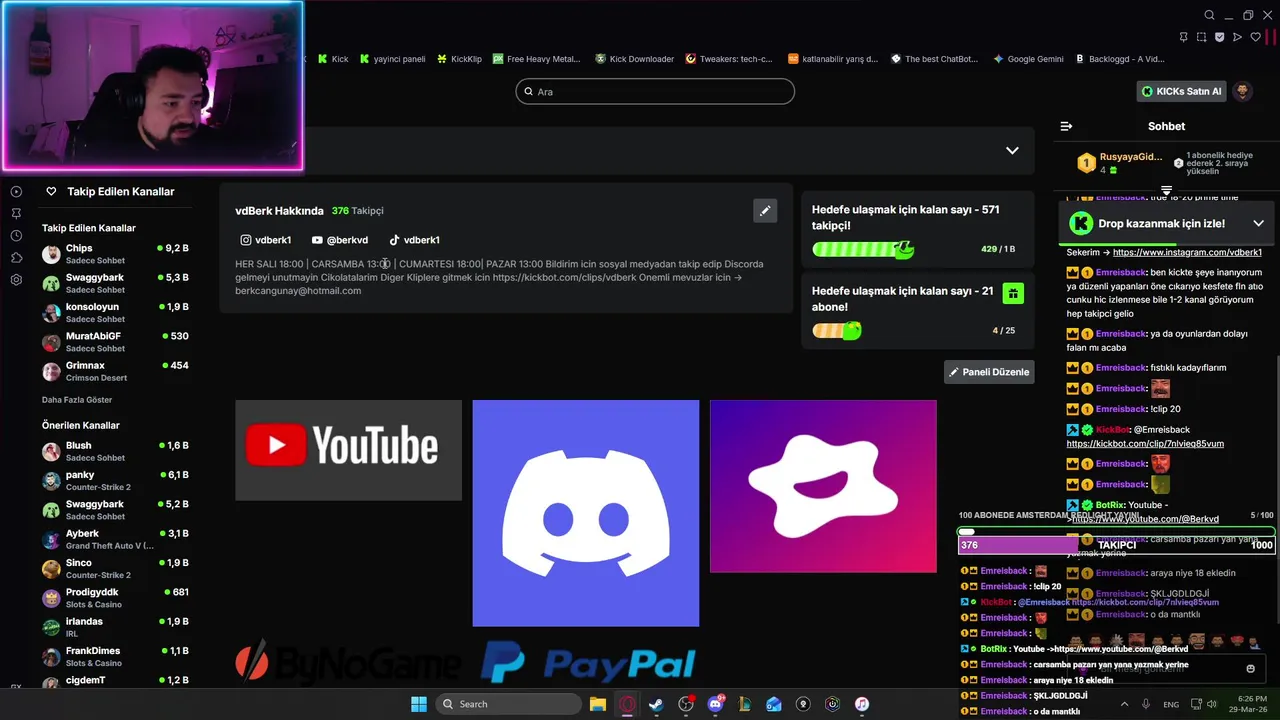Click the follower goal progress bar 429 / 1 B

click(x=862, y=248)
